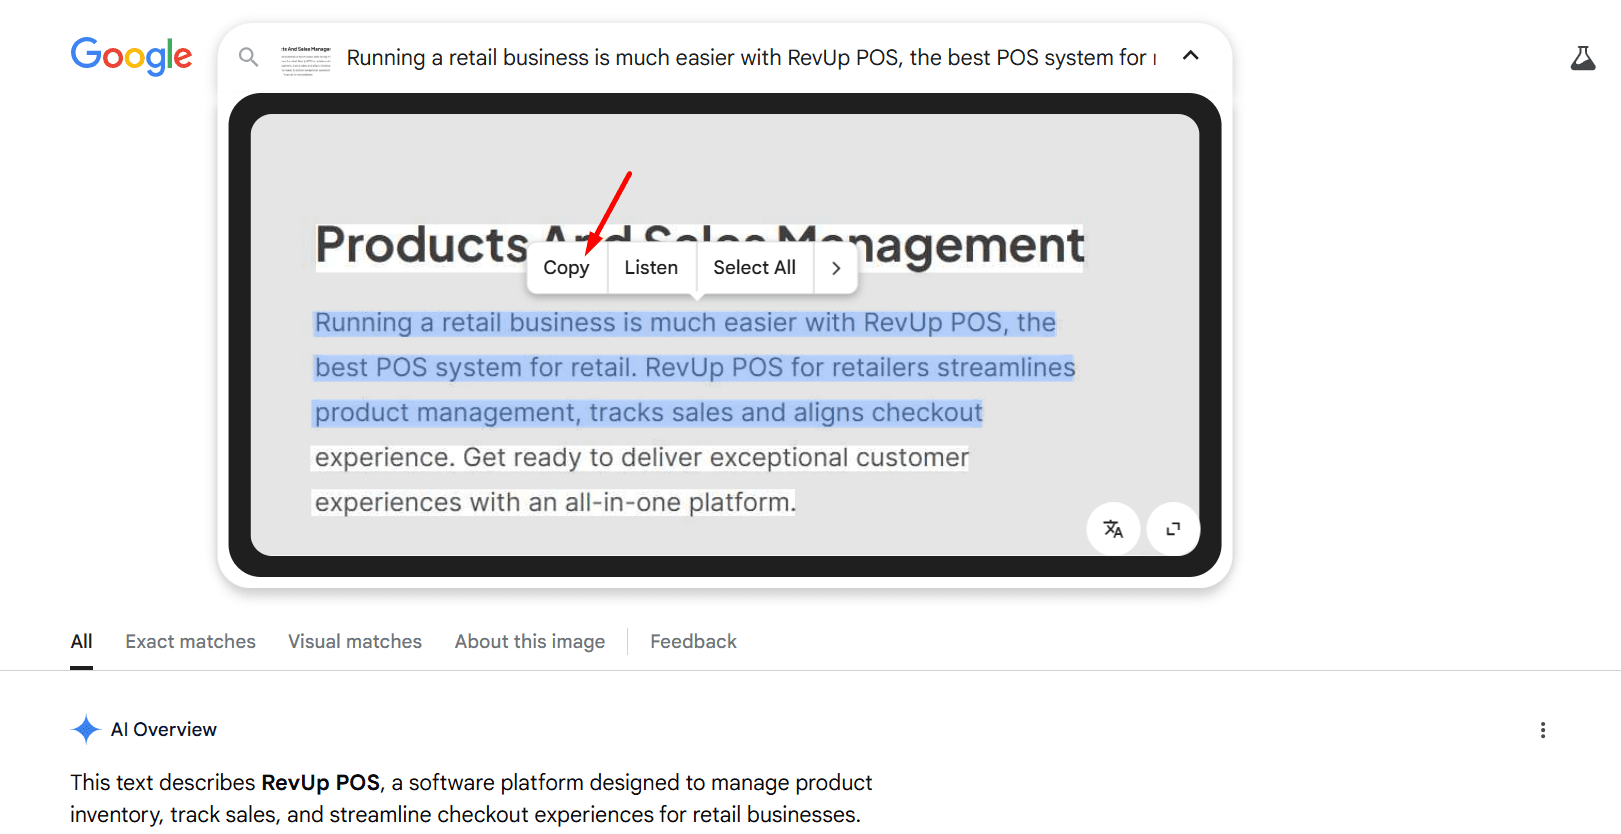Viewport: 1621px width, 834px height.
Task: Click the magnifier search icon
Action: tap(249, 57)
